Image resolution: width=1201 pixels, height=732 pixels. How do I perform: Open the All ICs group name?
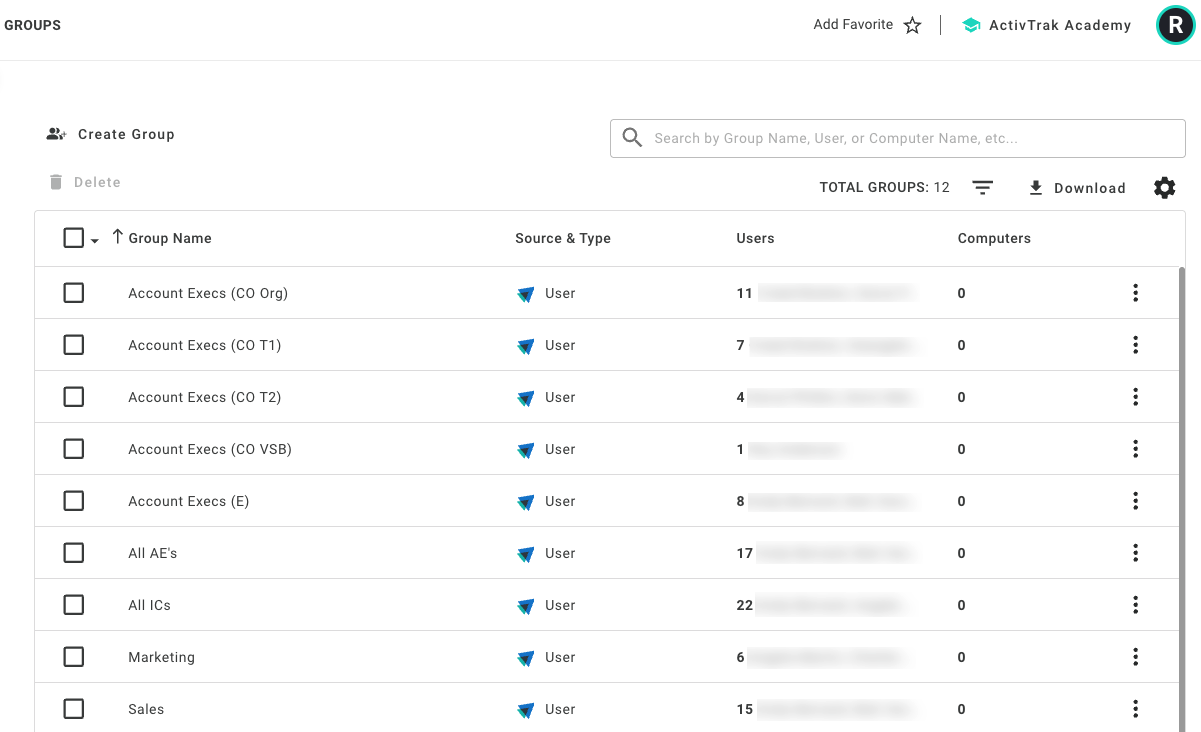click(x=149, y=605)
